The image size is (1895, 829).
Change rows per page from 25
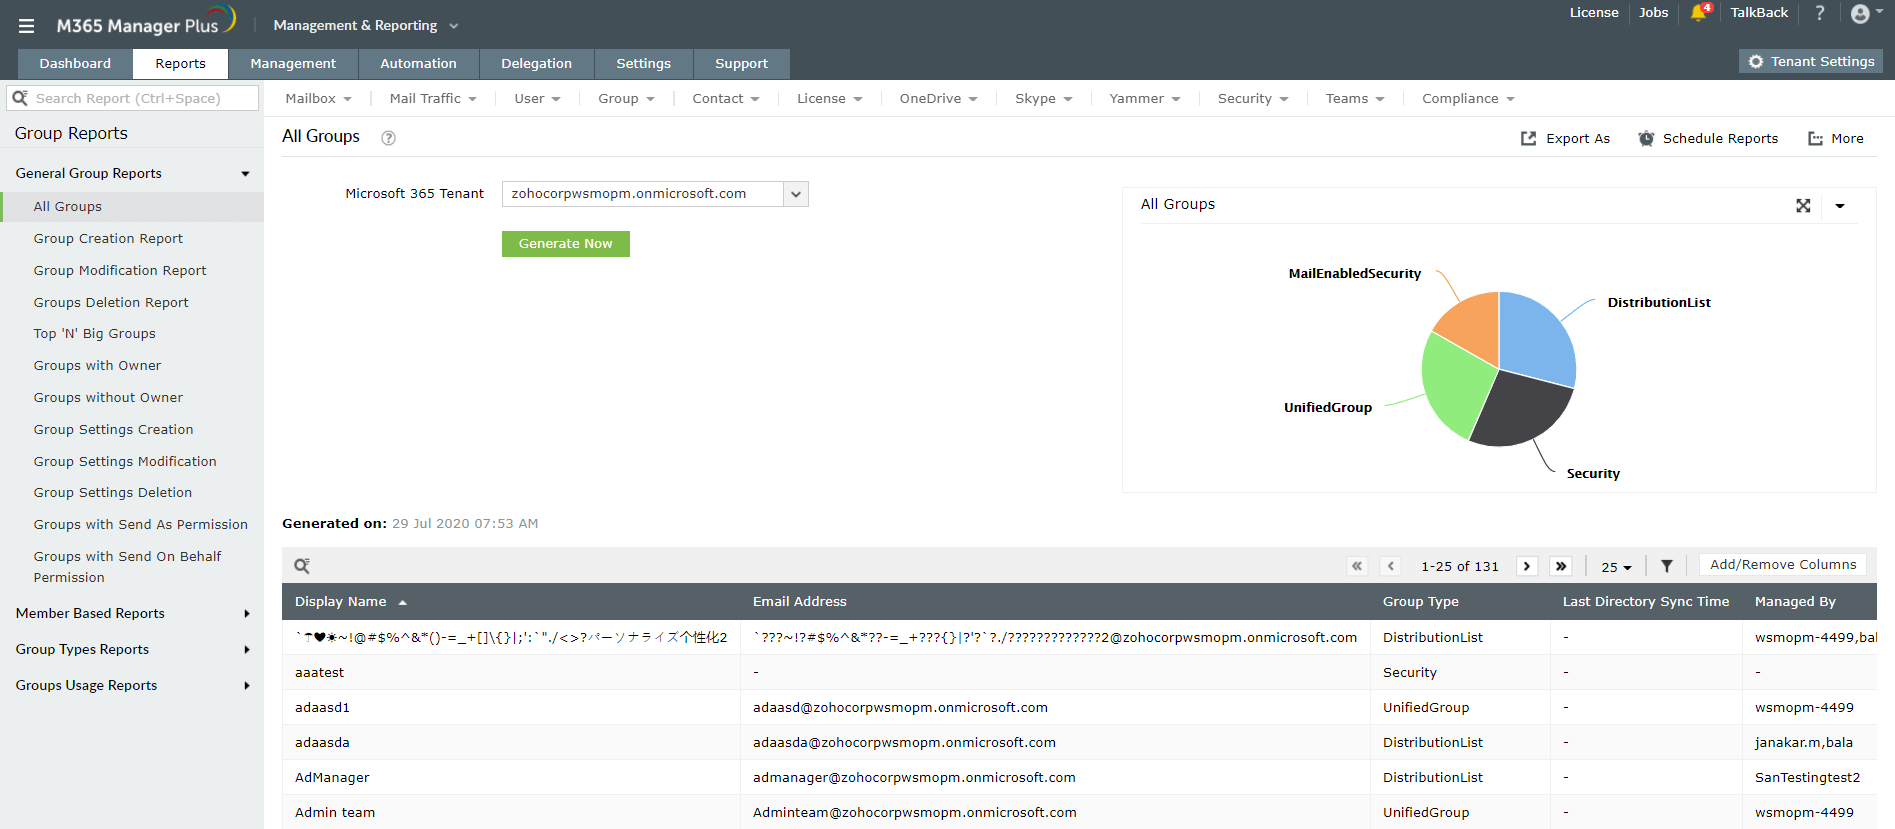pyautogui.click(x=1616, y=567)
